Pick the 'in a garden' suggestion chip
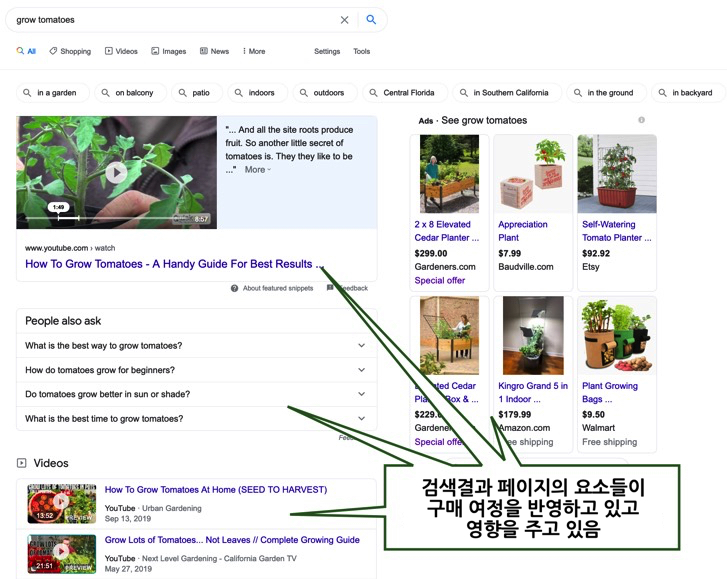This screenshot has width=727, height=579. click(52, 93)
